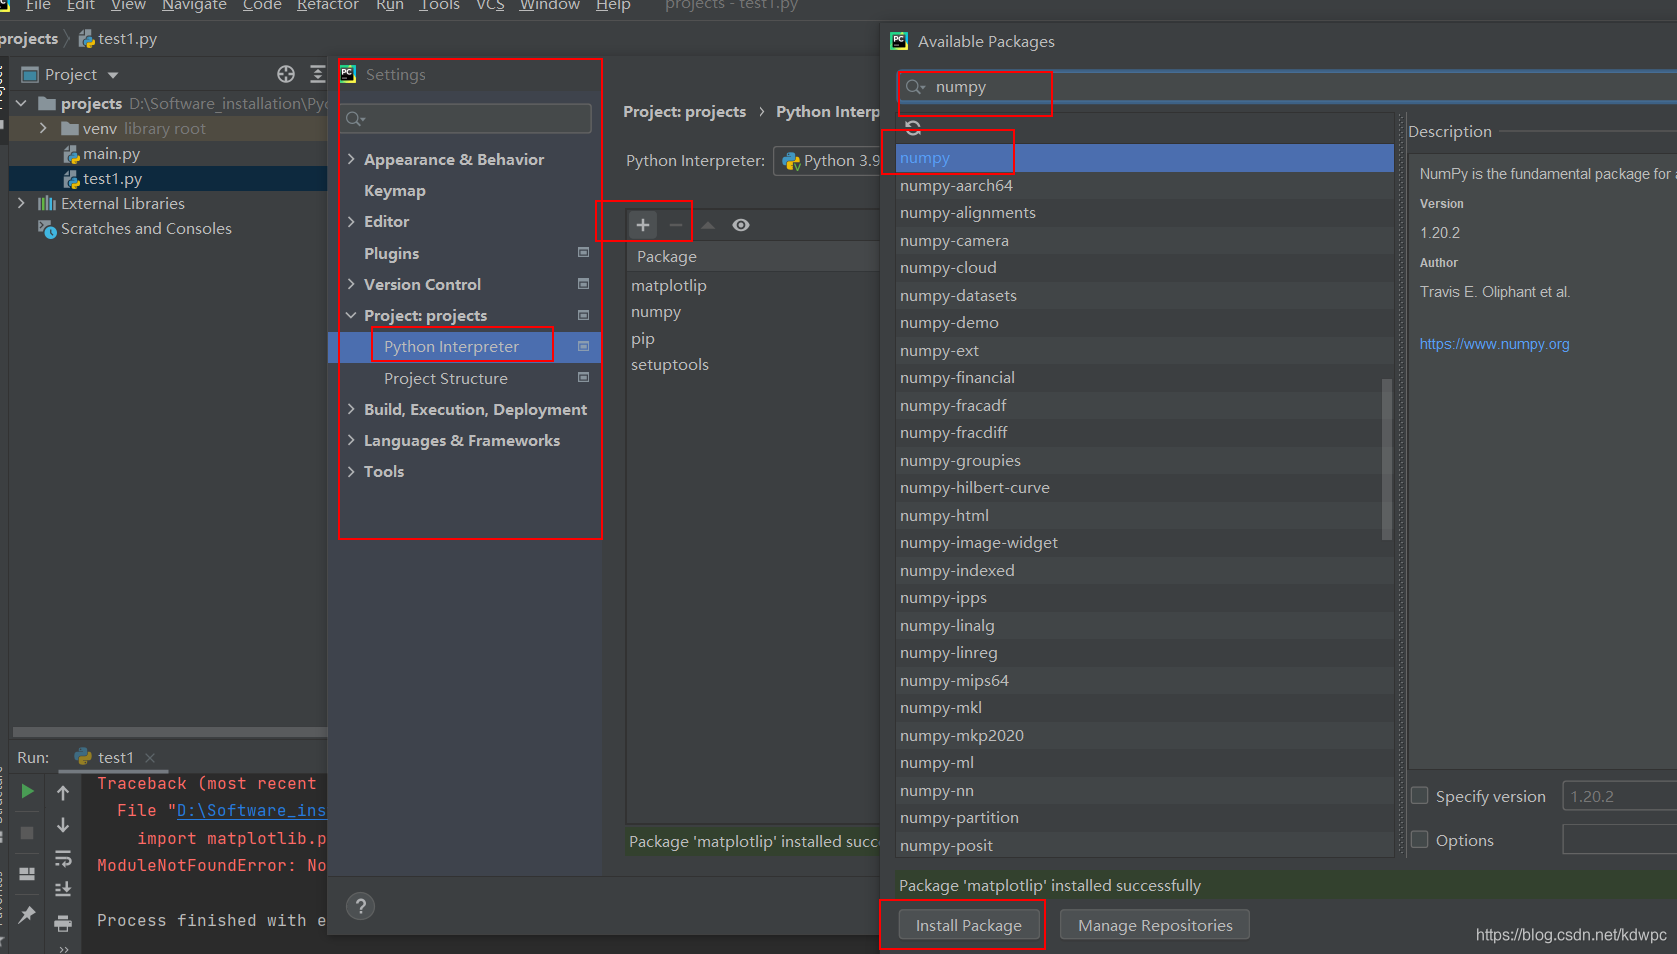The height and width of the screenshot is (954, 1677).
Task: Click Scroll to End icon in Run panel
Action: 63,889
